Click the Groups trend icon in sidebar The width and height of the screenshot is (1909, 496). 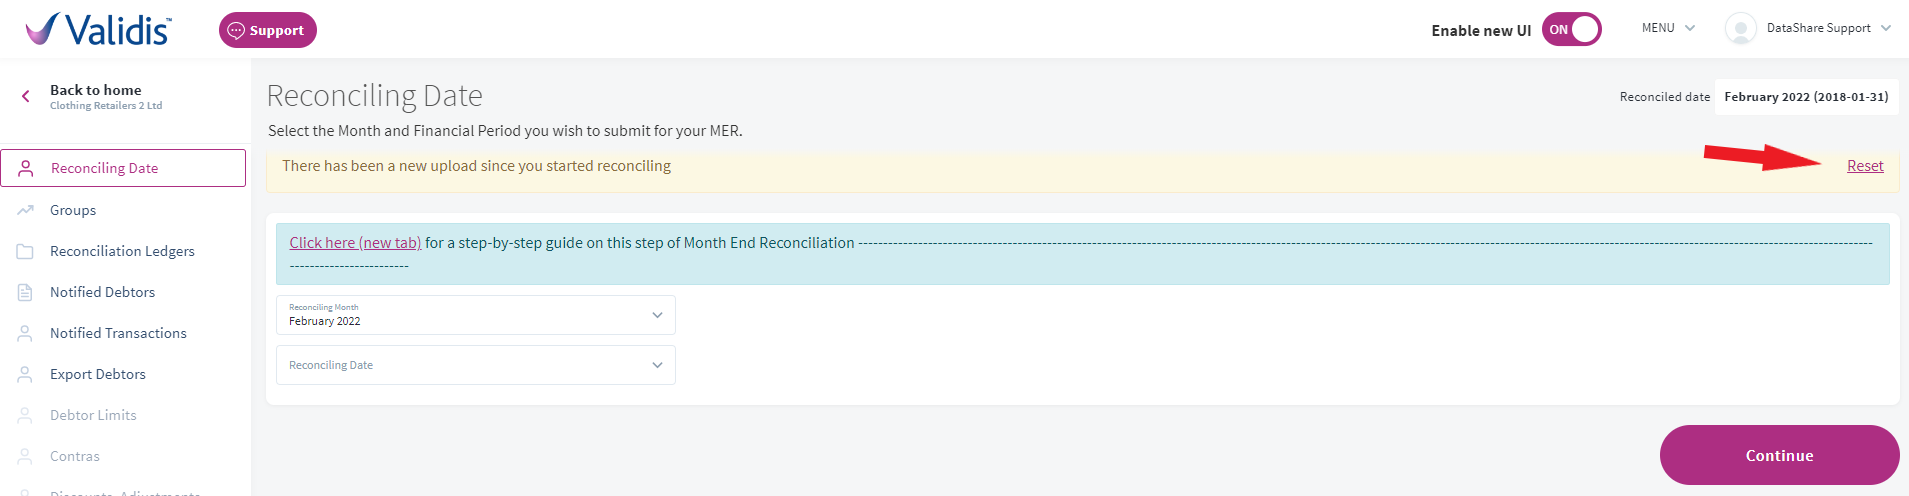(26, 210)
